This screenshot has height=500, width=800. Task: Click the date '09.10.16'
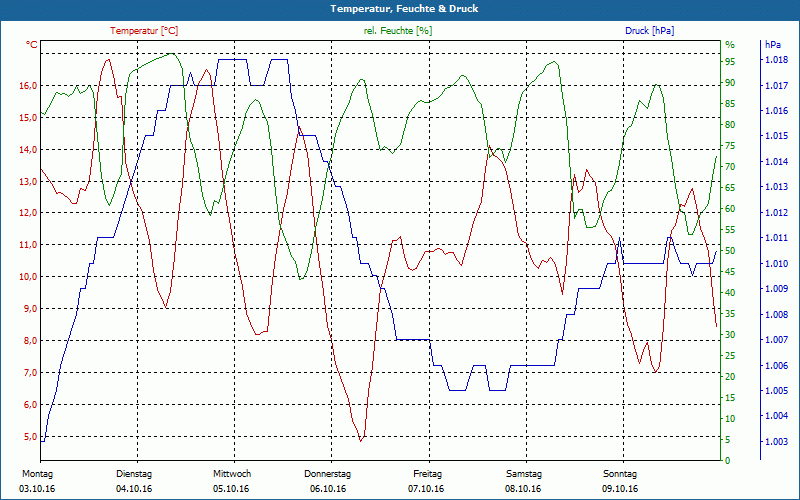click(620, 489)
